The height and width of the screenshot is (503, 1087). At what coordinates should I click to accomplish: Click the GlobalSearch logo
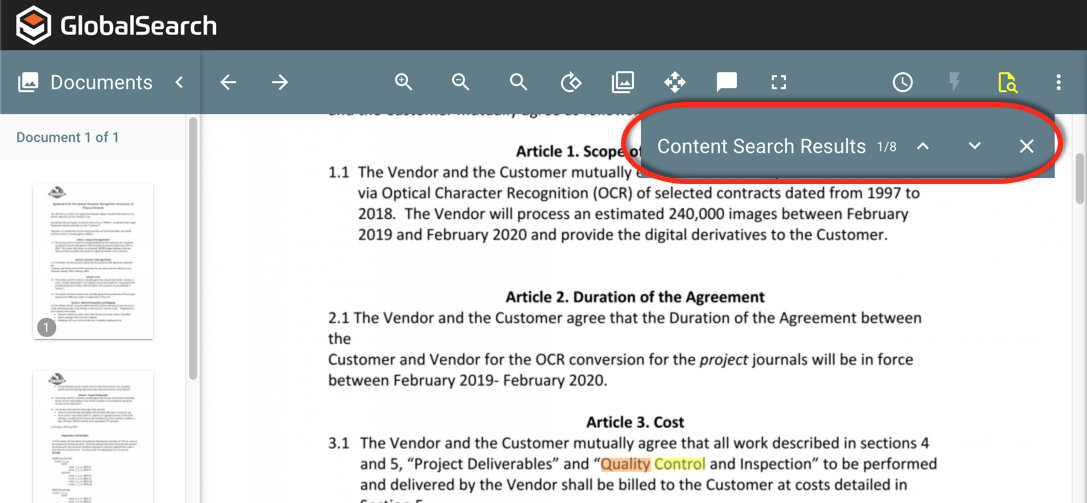pos(117,25)
